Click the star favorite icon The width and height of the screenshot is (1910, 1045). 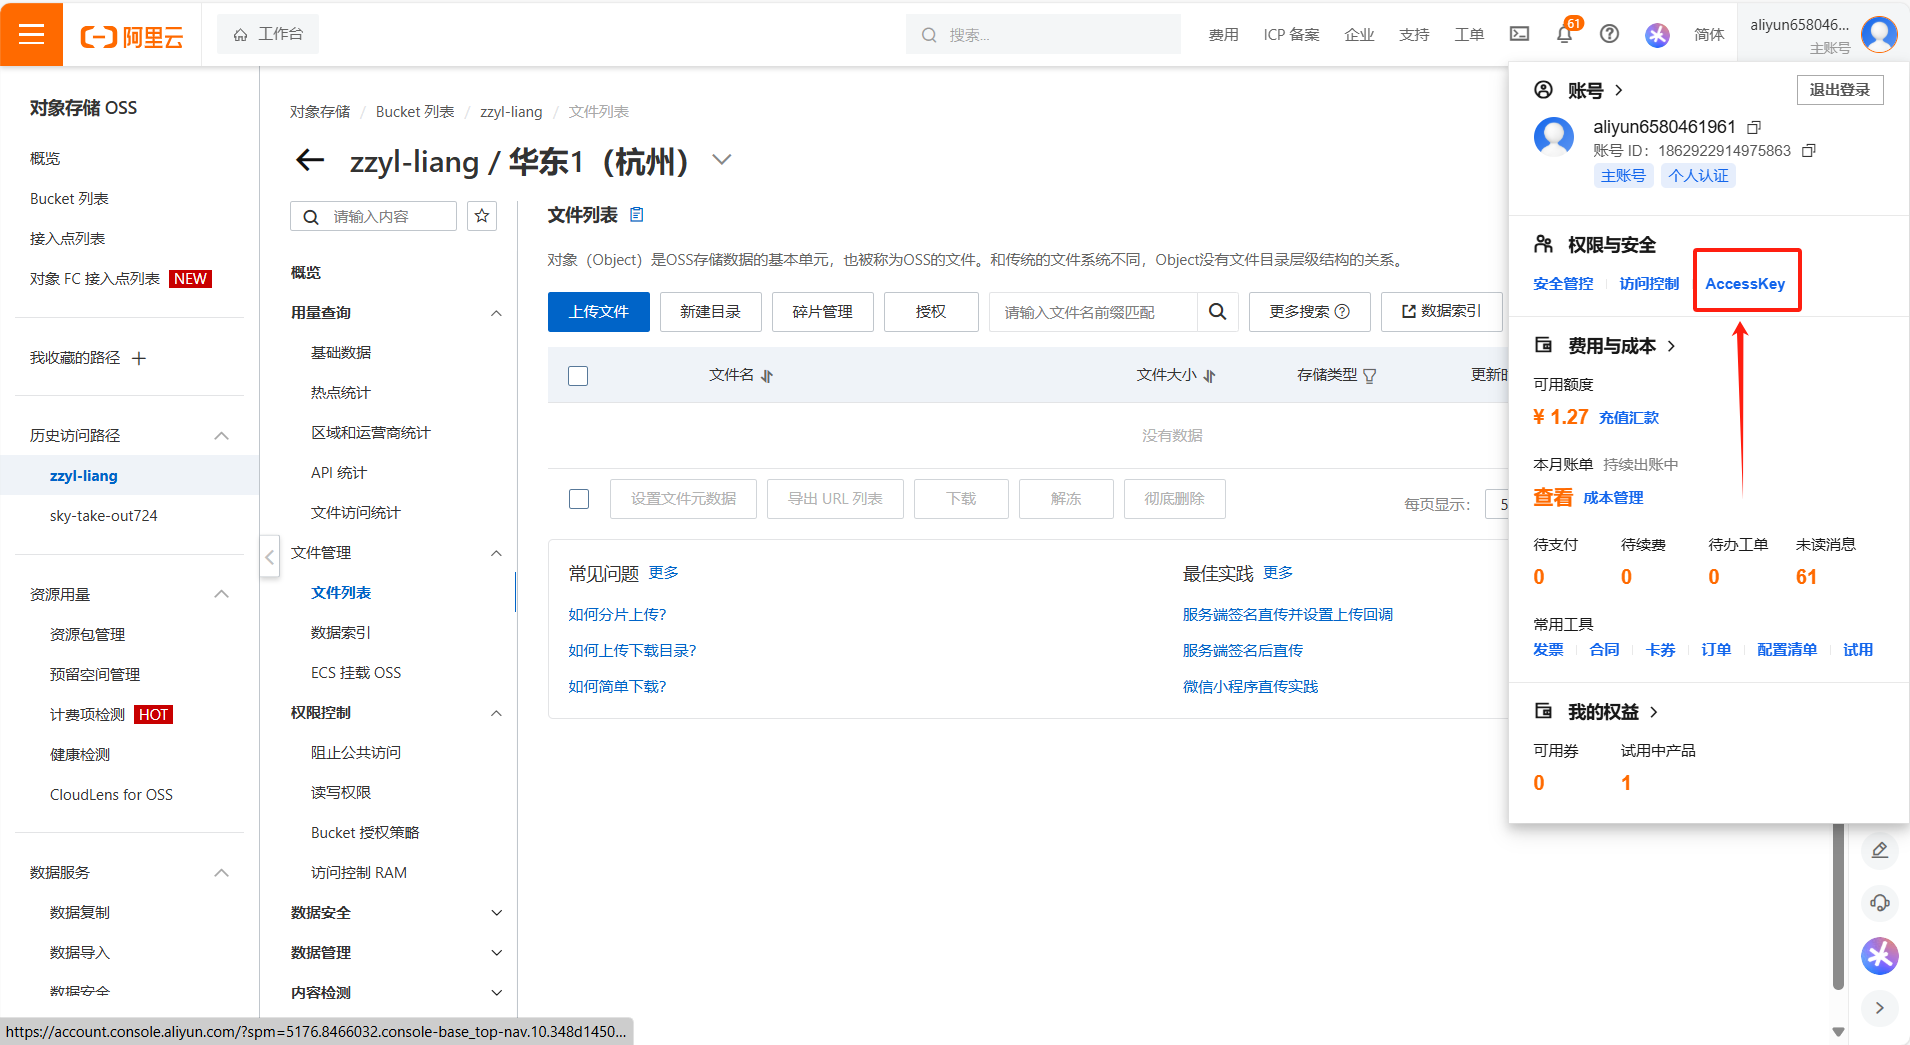pos(482,216)
